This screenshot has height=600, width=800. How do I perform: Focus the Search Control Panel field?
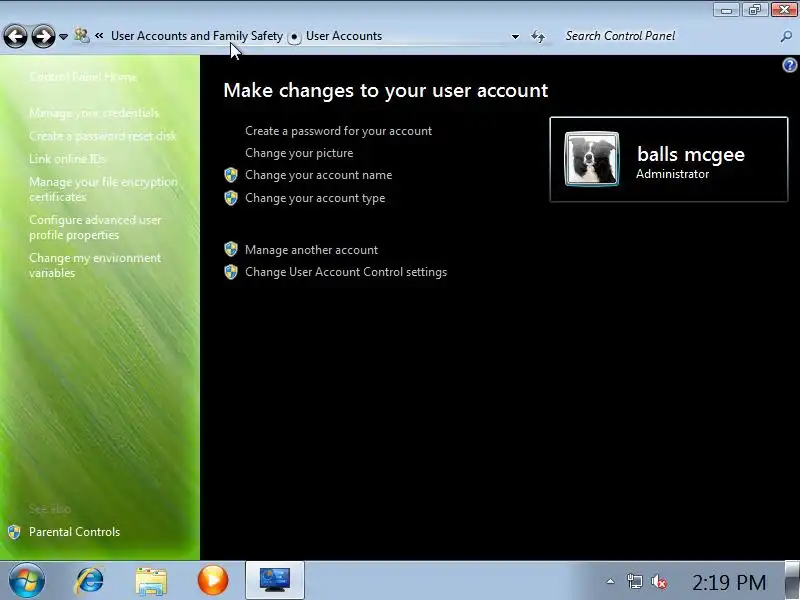pyautogui.click(x=670, y=36)
